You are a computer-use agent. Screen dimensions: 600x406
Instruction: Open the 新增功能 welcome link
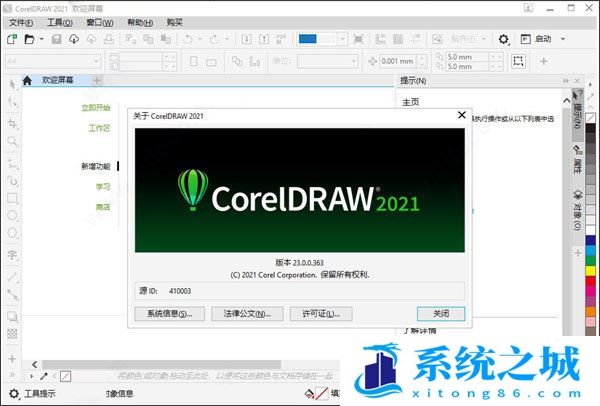(x=96, y=166)
